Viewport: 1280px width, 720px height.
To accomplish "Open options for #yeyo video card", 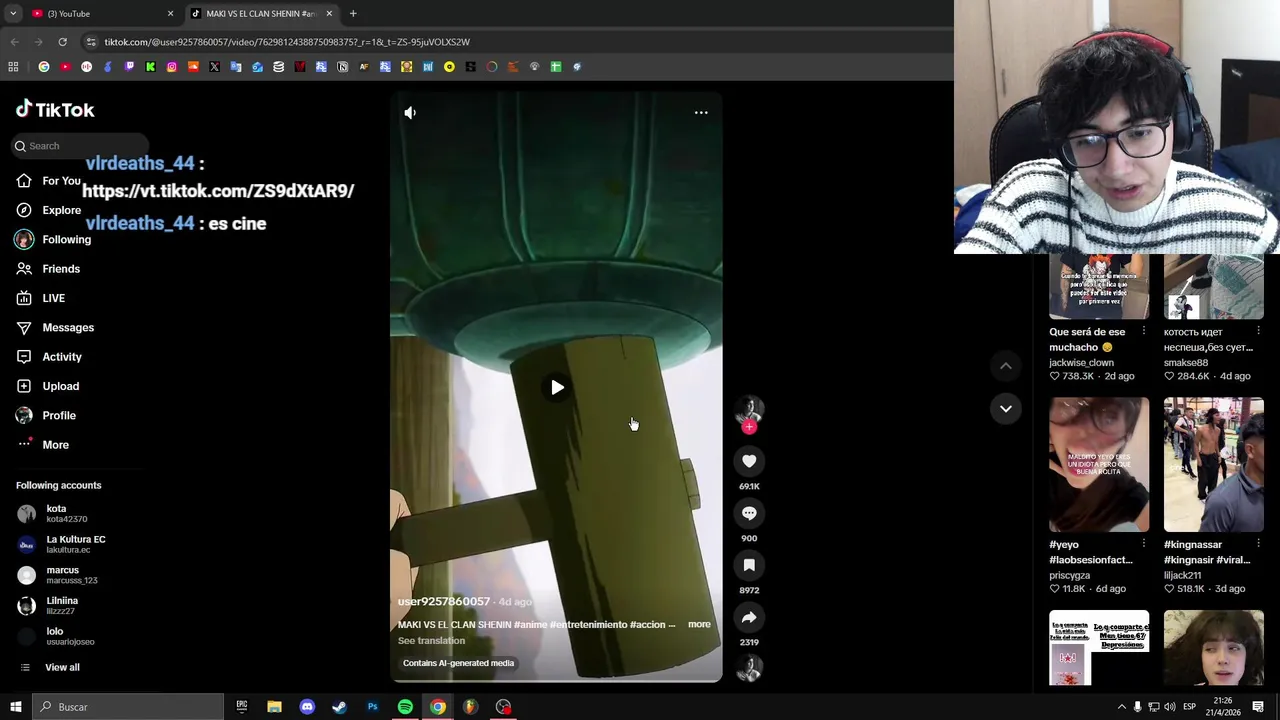I will pos(1144,544).
